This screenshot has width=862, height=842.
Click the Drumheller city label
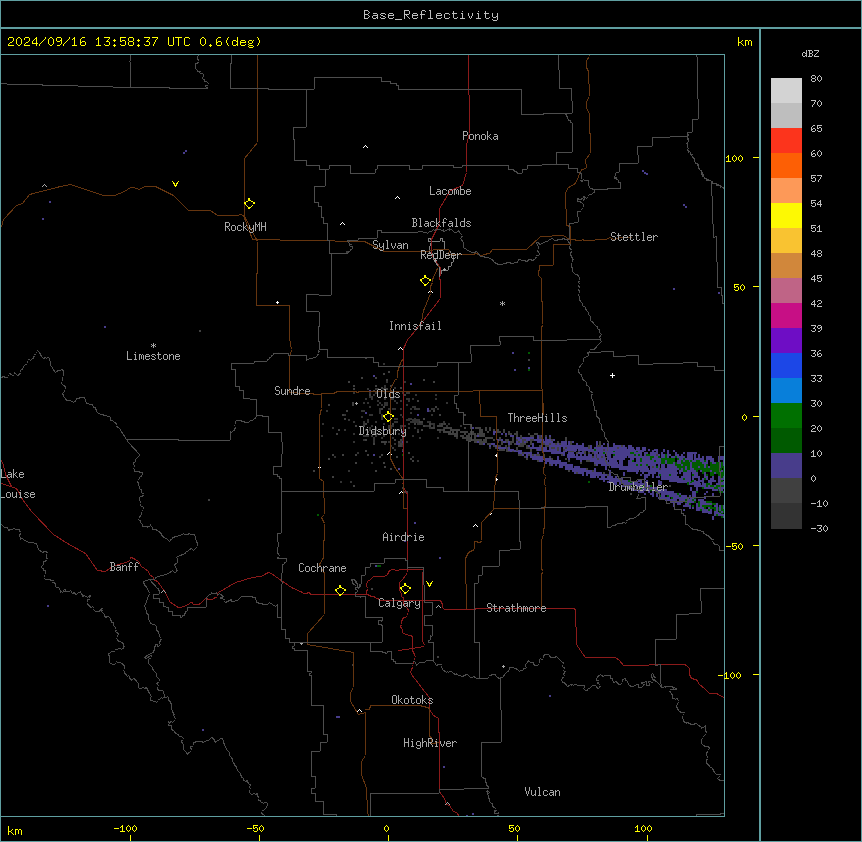pyautogui.click(x=638, y=487)
